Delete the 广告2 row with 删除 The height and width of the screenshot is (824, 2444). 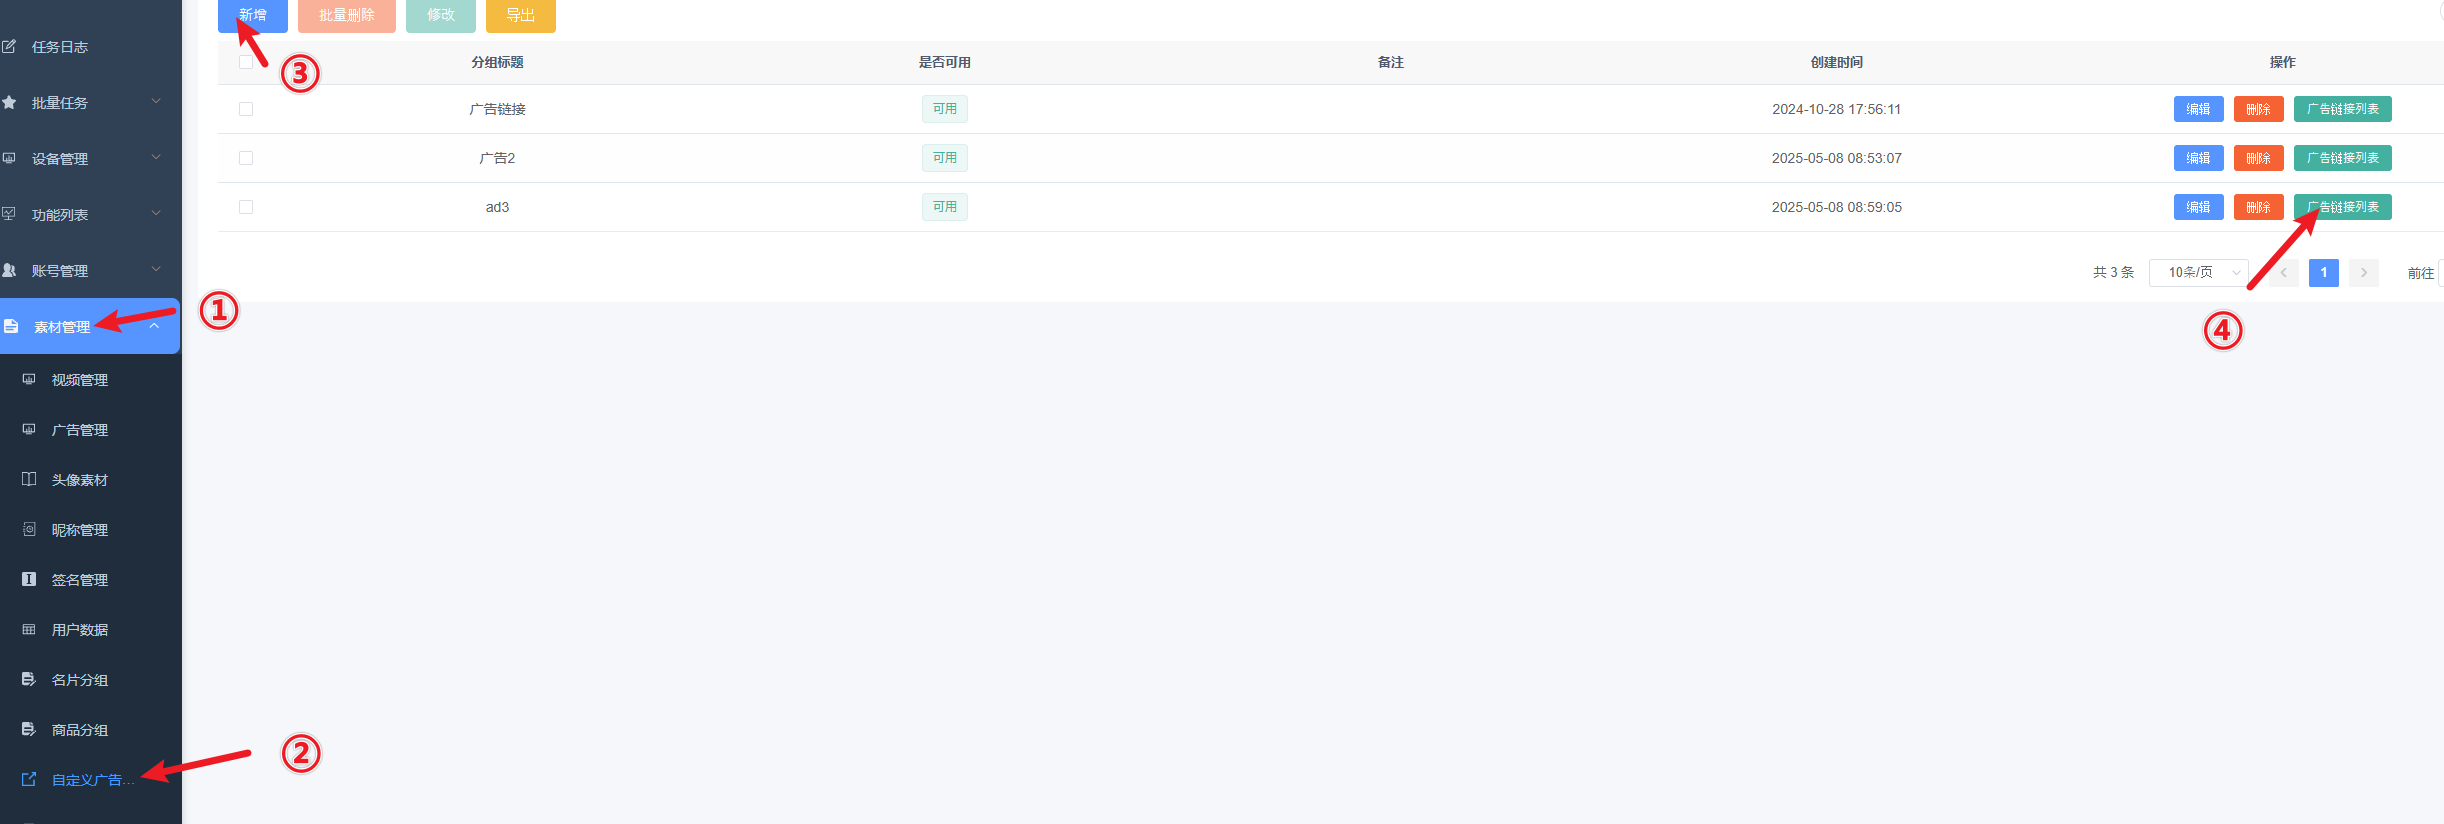2258,158
